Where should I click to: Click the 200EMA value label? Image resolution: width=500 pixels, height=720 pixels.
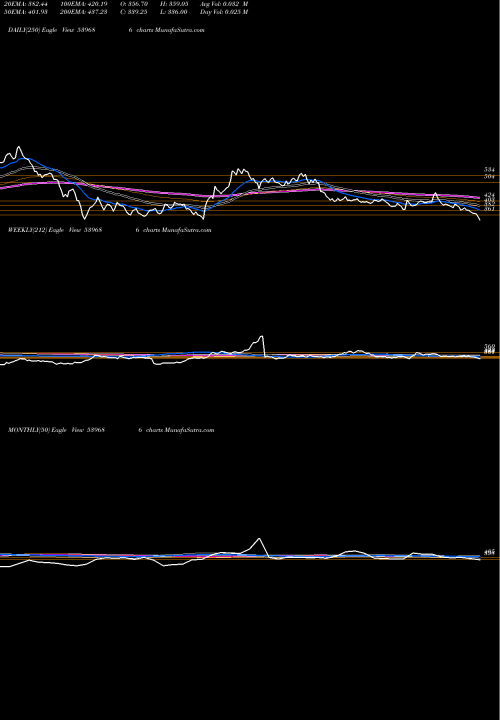(x=84, y=12)
